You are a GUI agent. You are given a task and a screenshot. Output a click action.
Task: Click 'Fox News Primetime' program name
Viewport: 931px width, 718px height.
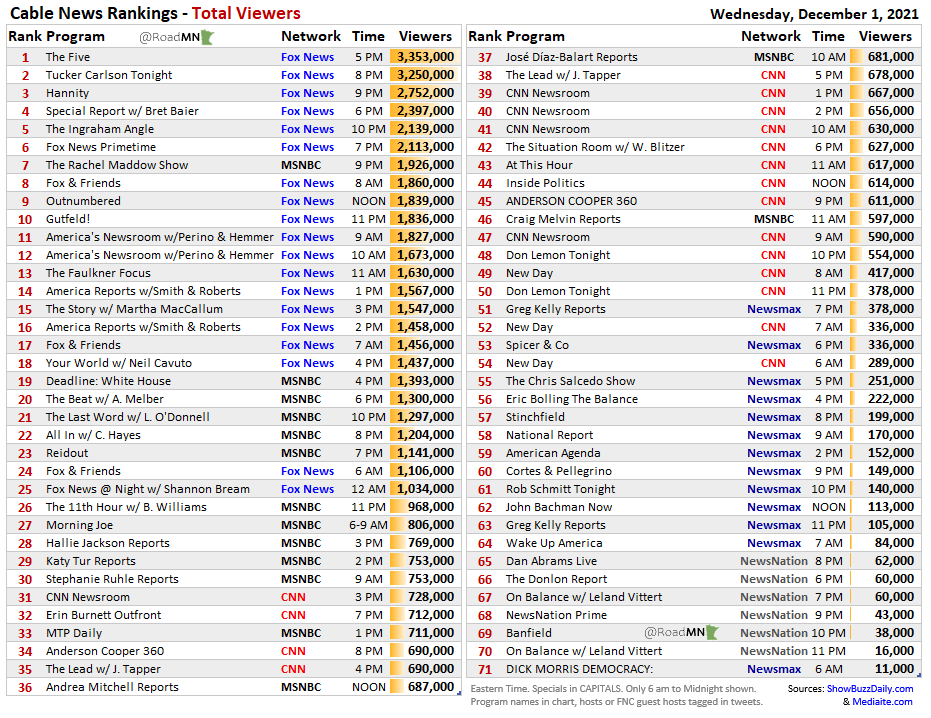pyautogui.click(x=100, y=147)
